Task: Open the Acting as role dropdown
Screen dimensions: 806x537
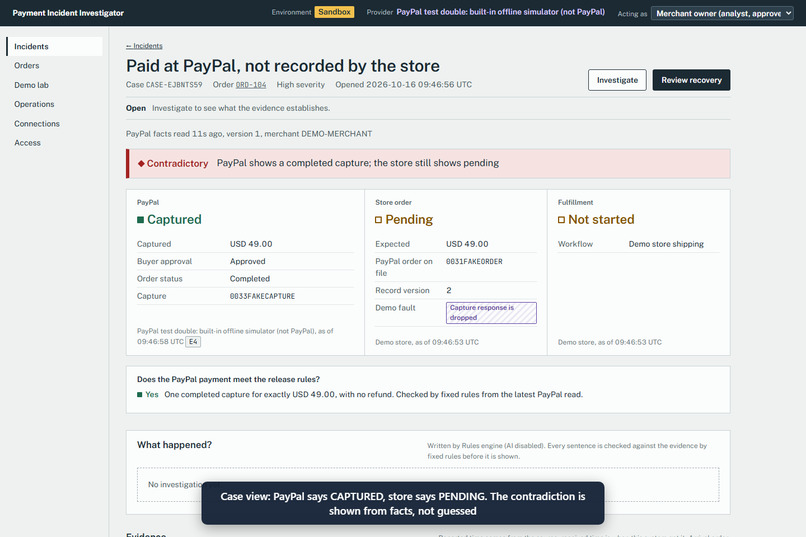Action: pyautogui.click(x=722, y=13)
